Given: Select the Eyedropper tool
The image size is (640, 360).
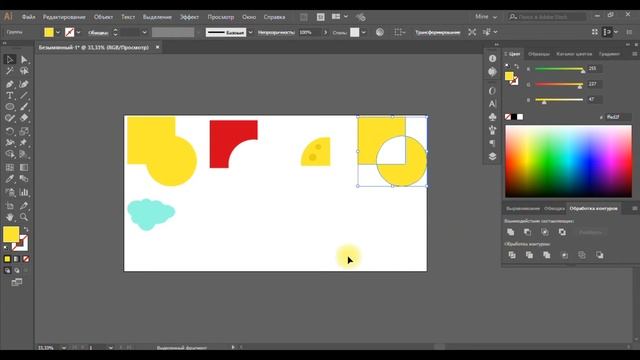Looking at the screenshot, I should [x=10, y=179].
